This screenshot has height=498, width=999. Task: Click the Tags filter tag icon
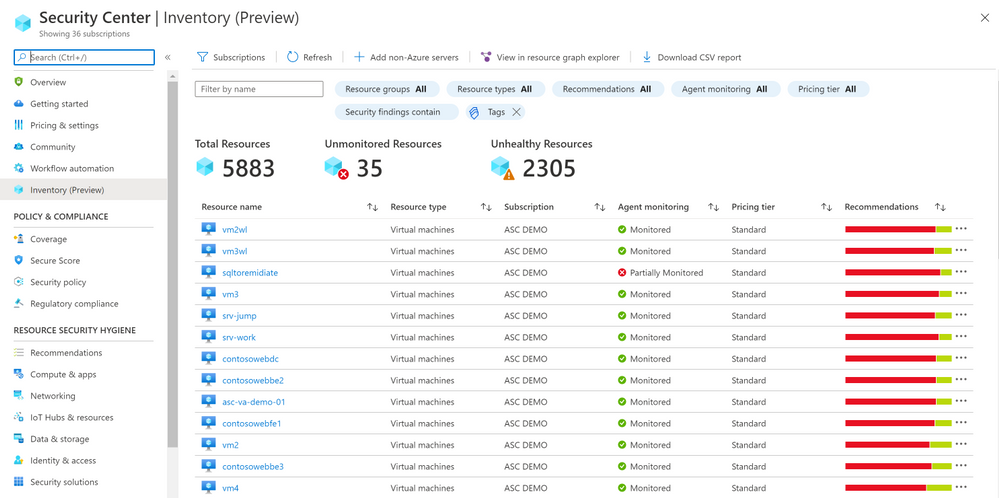click(474, 112)
